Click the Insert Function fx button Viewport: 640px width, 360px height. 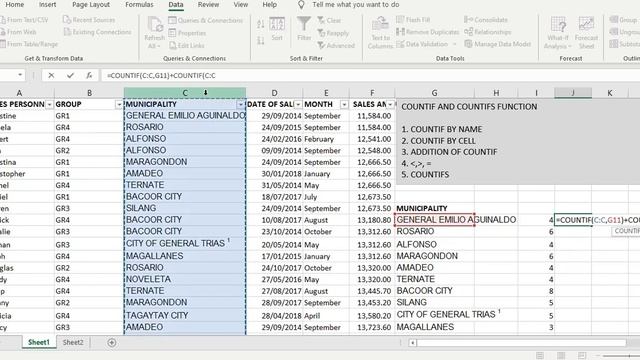pyautogui.click(x=89, y=75)
